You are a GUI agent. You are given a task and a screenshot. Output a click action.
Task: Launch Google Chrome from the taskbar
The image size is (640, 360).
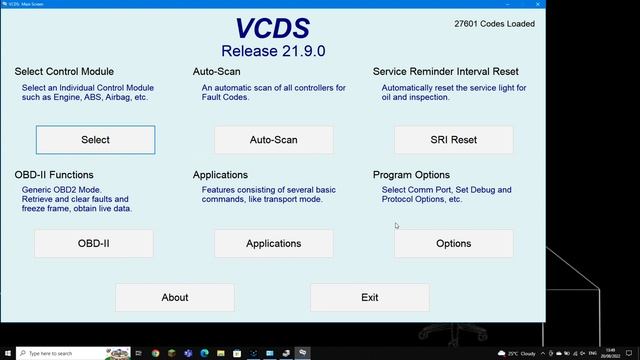(156, 353)
